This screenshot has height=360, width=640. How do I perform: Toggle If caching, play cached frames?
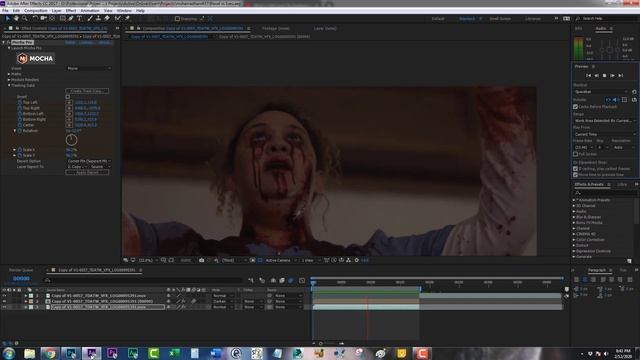click(x=576, y=169)
